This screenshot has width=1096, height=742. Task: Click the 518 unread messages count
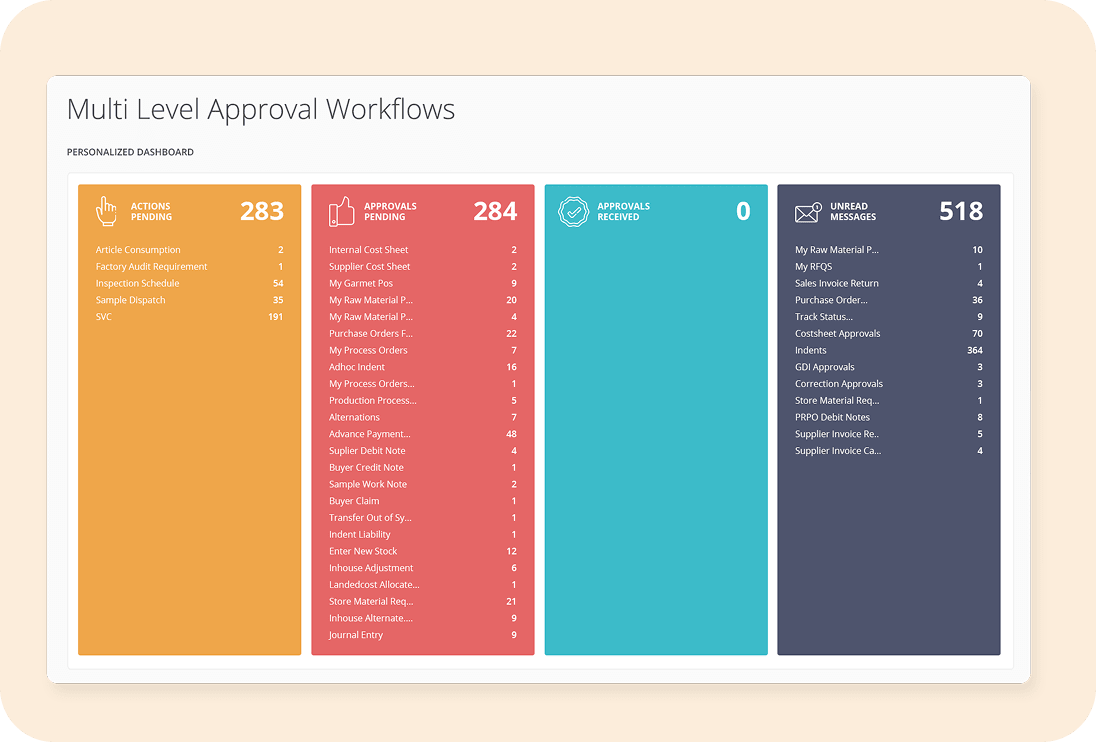point(960,211)
